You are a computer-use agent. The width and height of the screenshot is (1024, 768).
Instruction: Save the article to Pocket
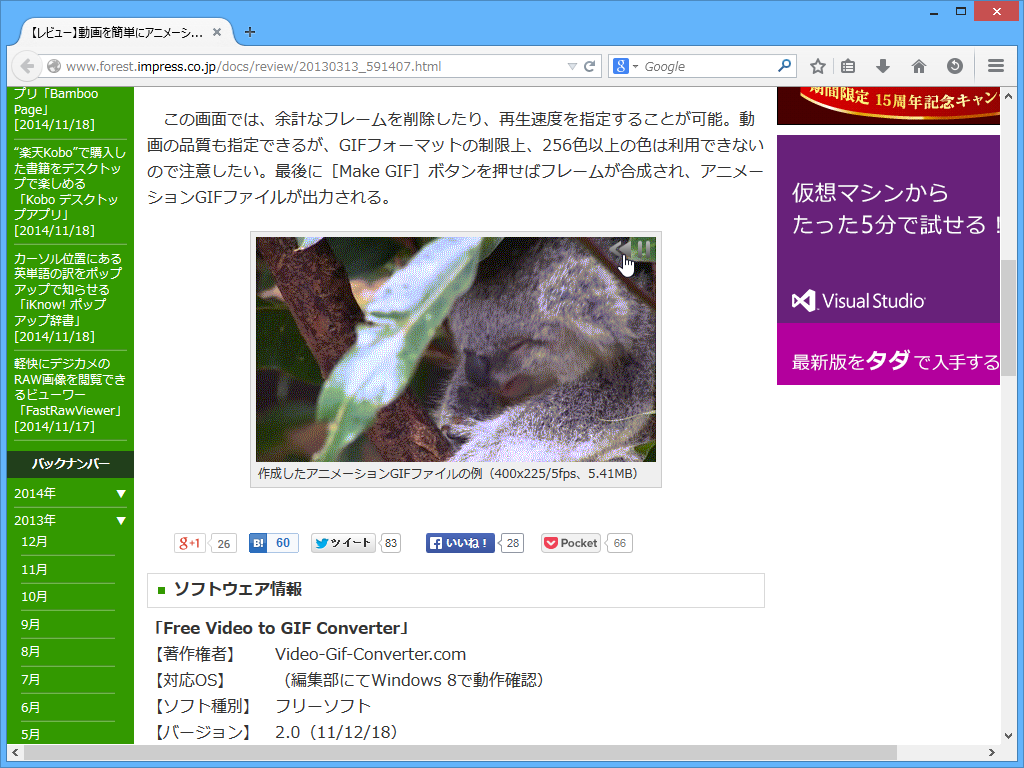point(569,543)
